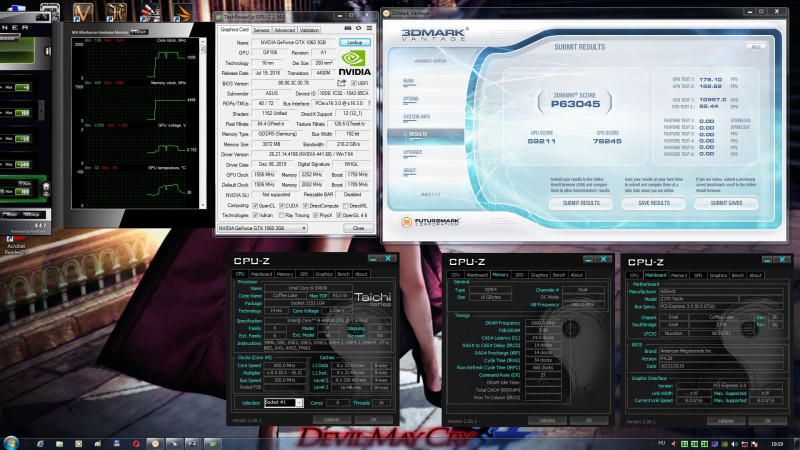This screenshot has width=800, height=450.
Task: Toggle the Vulkan checkbox
Action: (x=255, y=215)
